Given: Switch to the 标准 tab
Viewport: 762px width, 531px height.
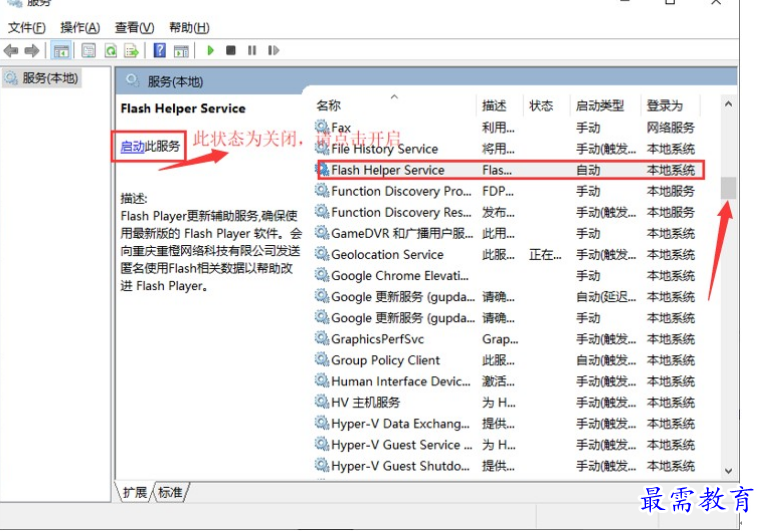Looking at the screenshot, I should click(x=171, y=492).
